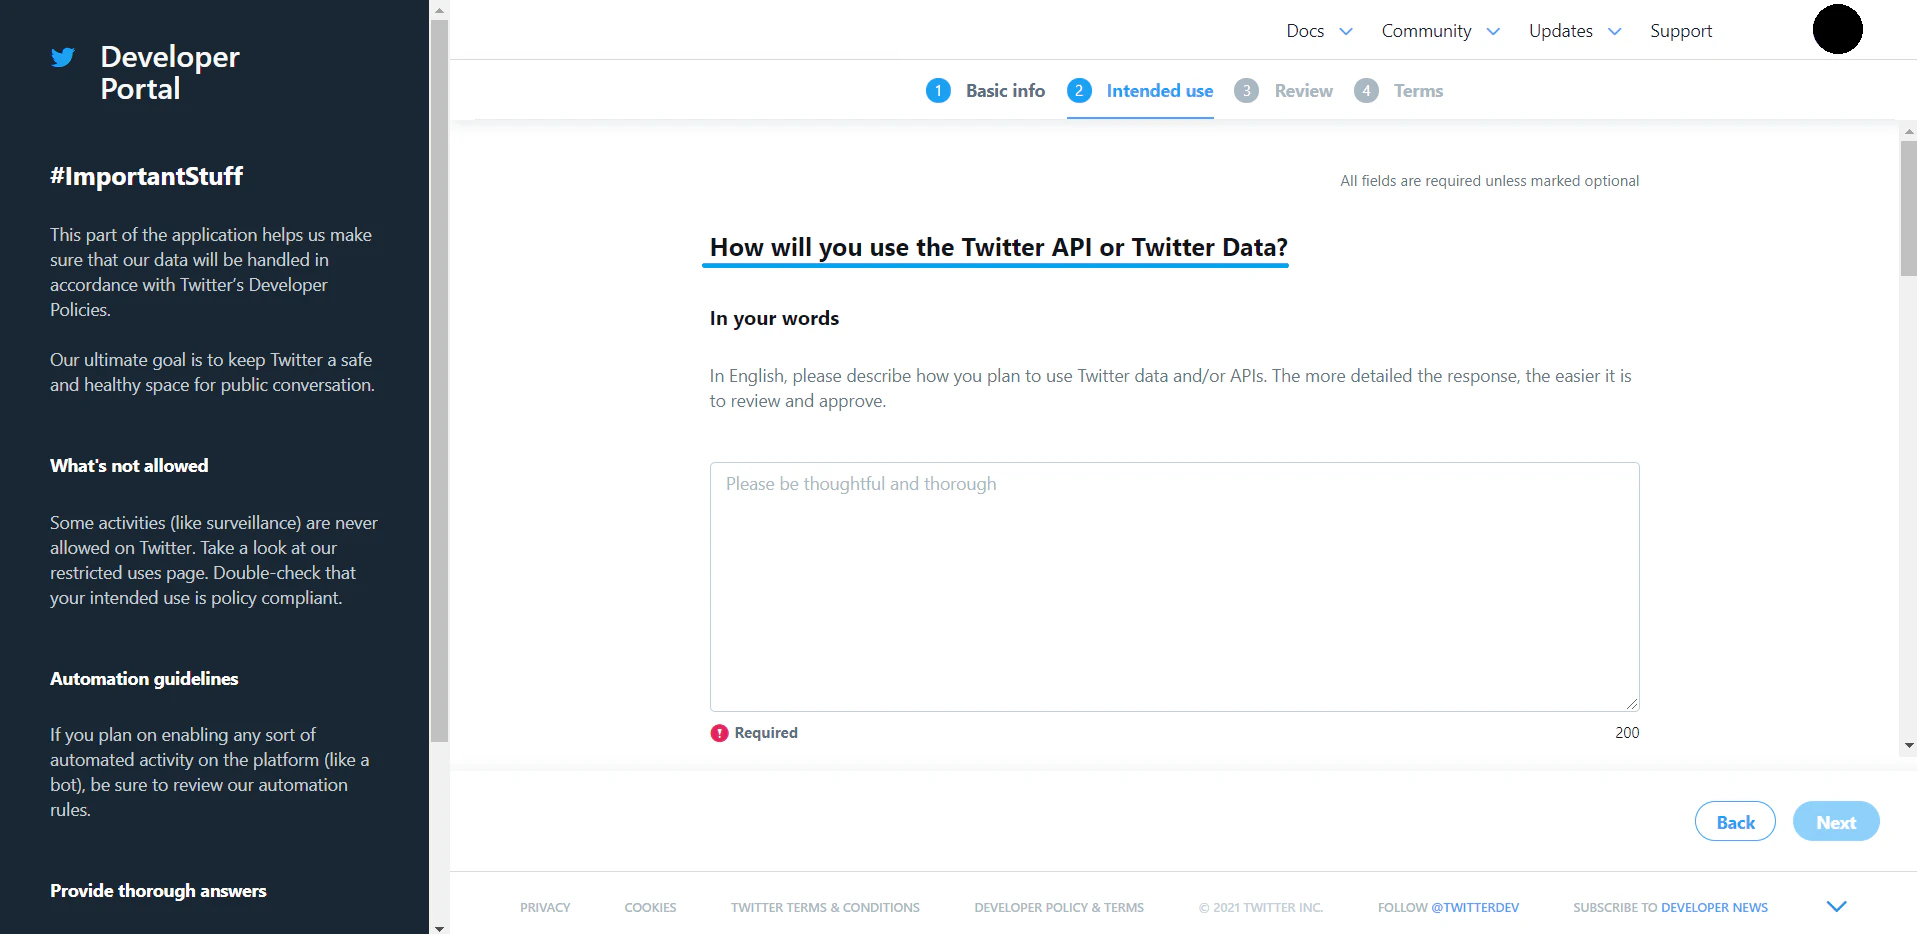Focus the intended use description textarea
Screen dimensions: 1917x934
[1174, 587]
